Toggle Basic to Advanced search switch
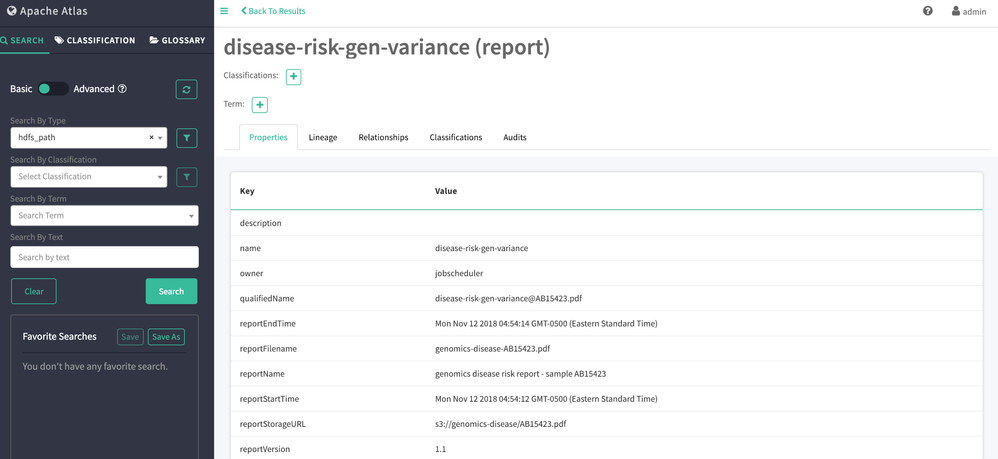998x459 pixels. tap(52, 89)
